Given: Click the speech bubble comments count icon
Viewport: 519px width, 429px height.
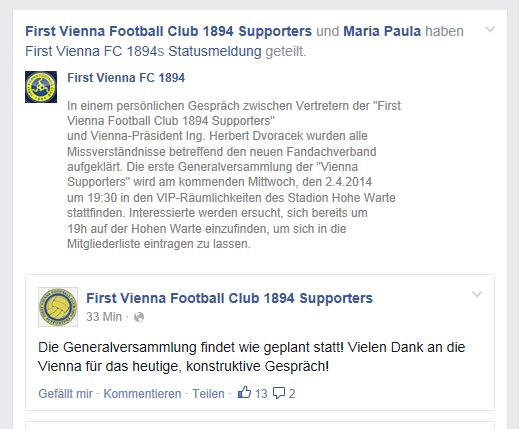Looking at the screenshot, I should (279, 393).
